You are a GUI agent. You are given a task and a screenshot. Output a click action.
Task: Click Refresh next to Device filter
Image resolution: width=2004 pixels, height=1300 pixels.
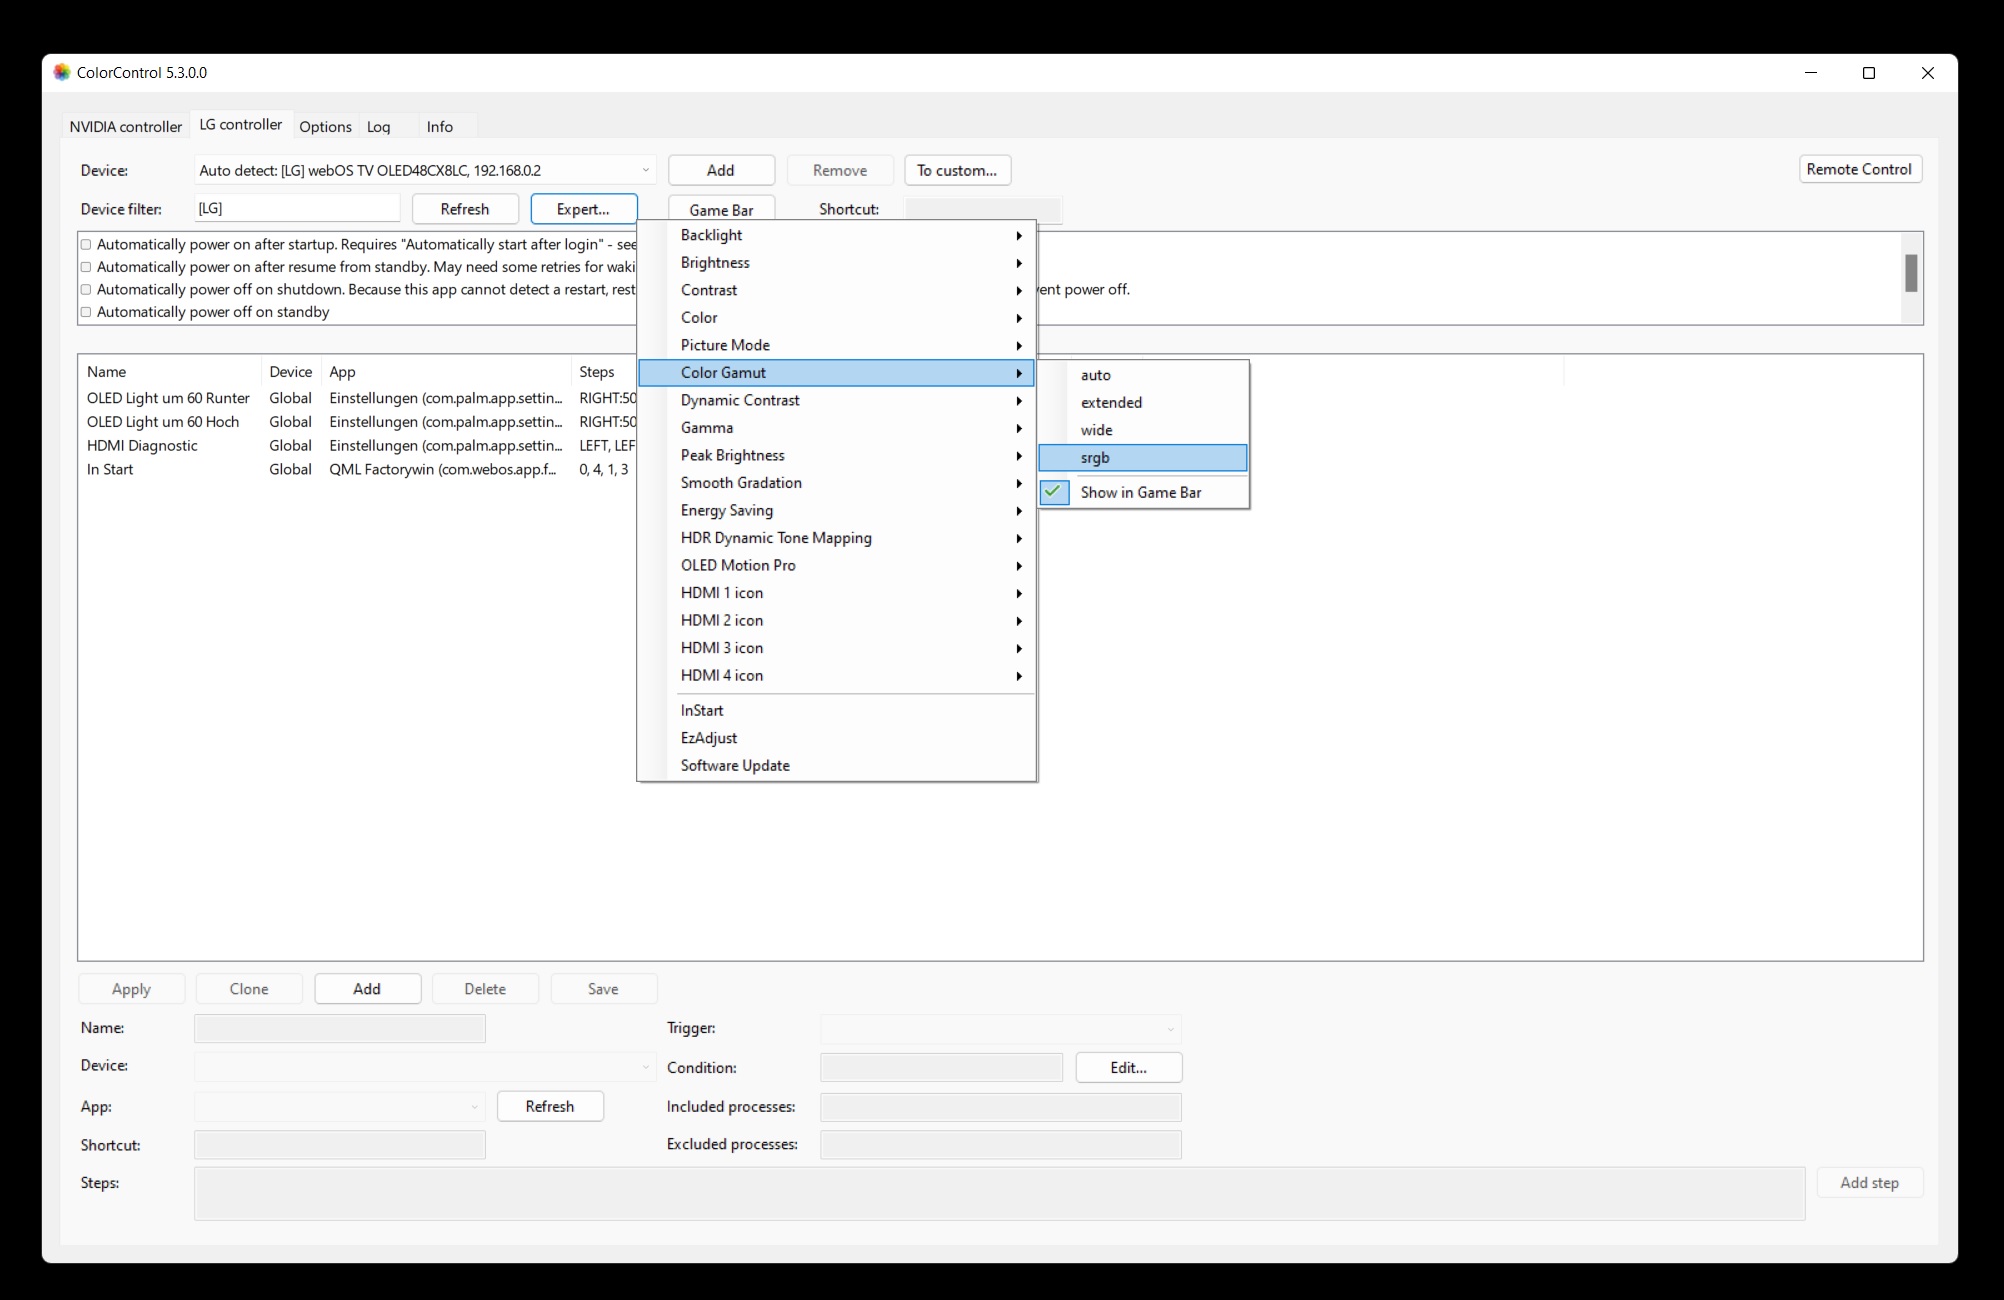[x=465, y=209]
